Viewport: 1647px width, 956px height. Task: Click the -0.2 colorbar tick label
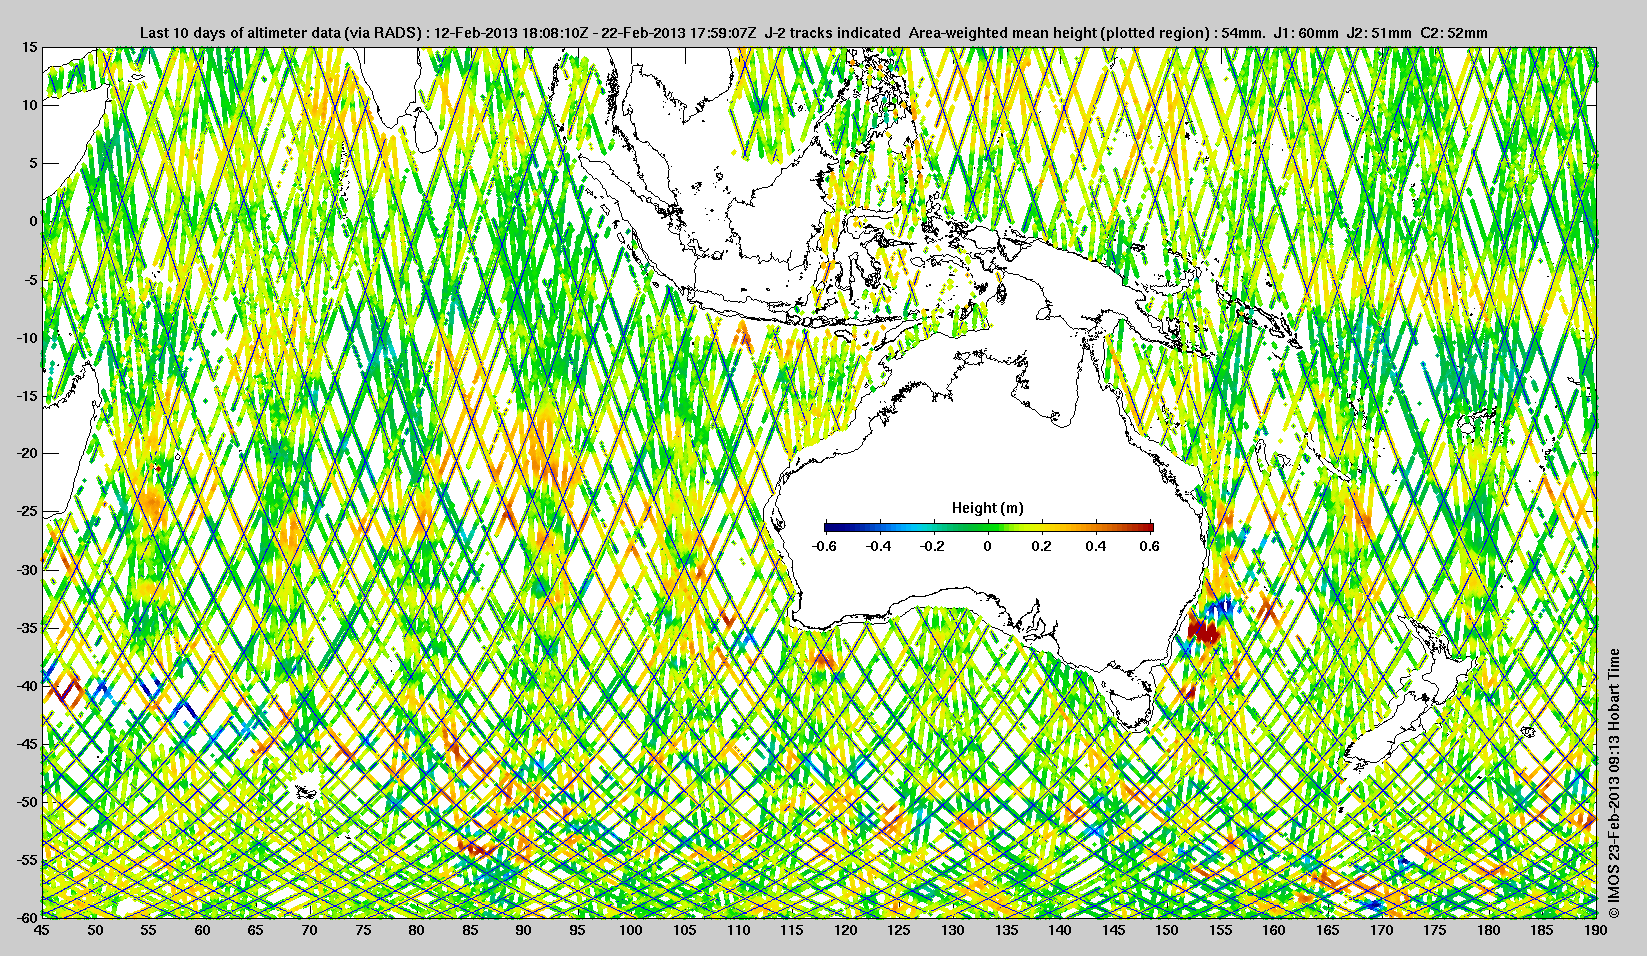pyautogui.click(x=933, y=546)
